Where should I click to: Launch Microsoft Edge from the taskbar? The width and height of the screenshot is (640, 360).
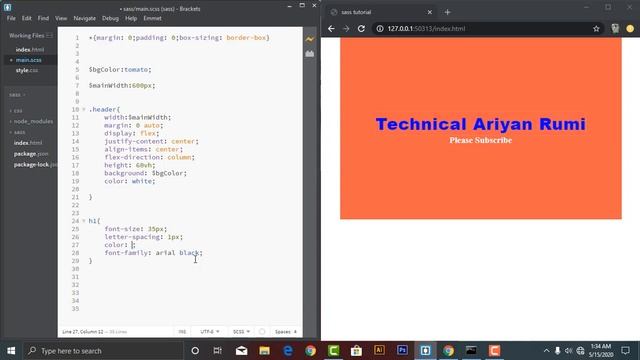[x=287, y=351]
